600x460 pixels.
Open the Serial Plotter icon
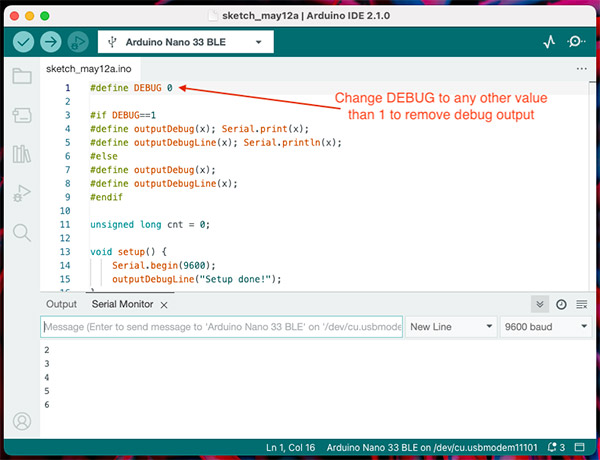pyautogui.click(x=549, y=42)
